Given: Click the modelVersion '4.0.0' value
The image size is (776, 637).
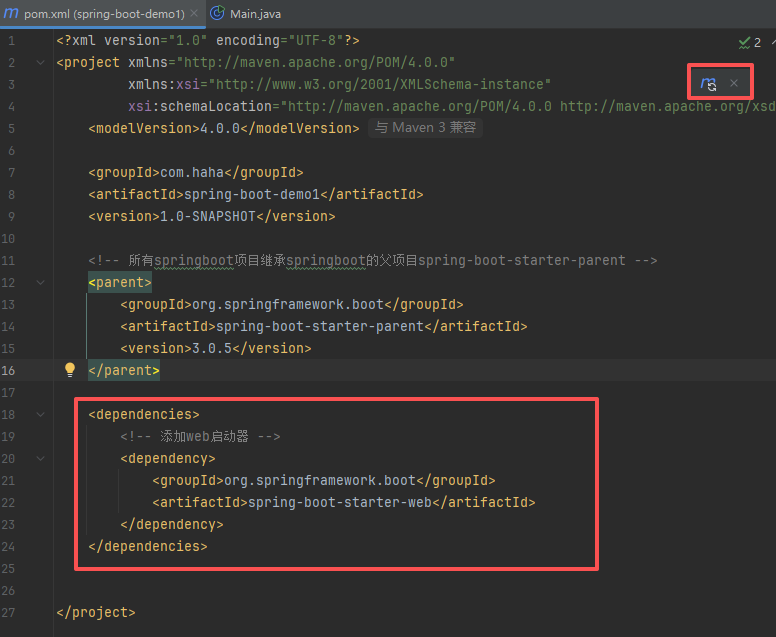Looking at the screenshot, I should pyautogui.click(x=220, y=128).
